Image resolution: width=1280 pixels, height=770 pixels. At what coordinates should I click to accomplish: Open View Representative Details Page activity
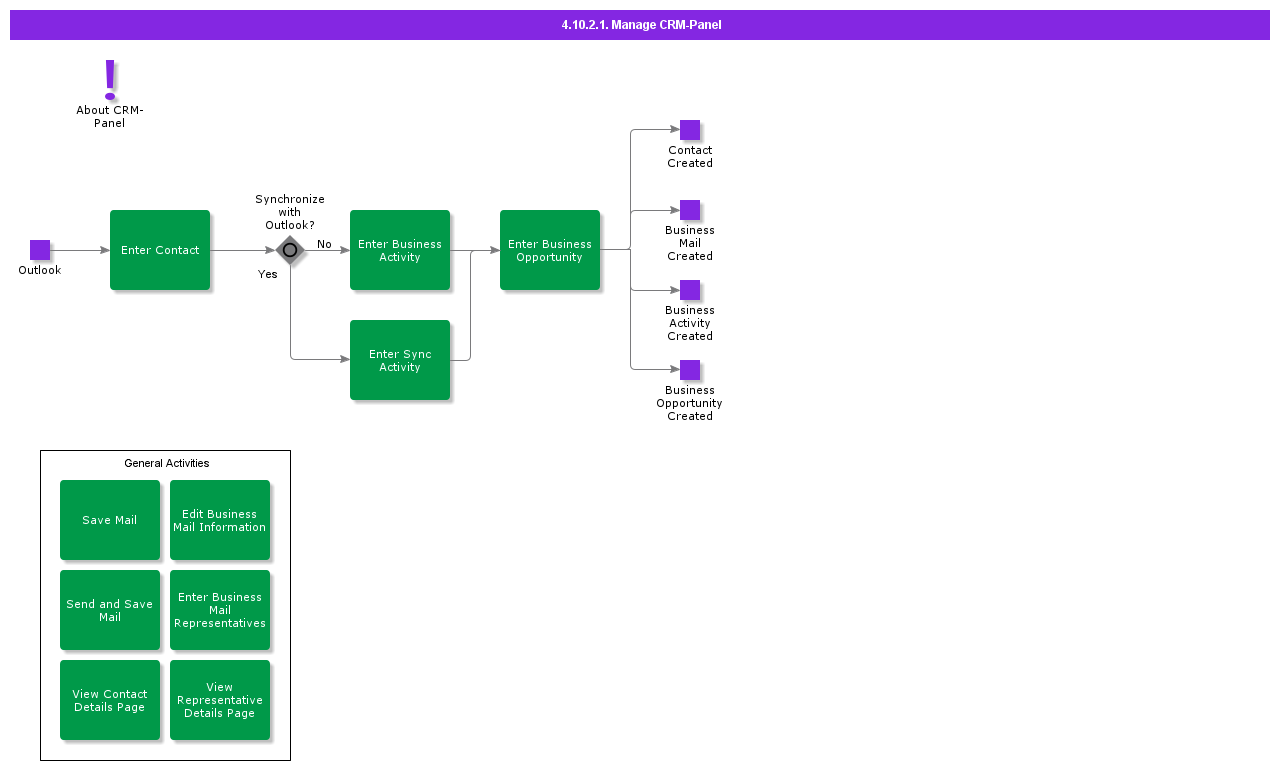220,700
